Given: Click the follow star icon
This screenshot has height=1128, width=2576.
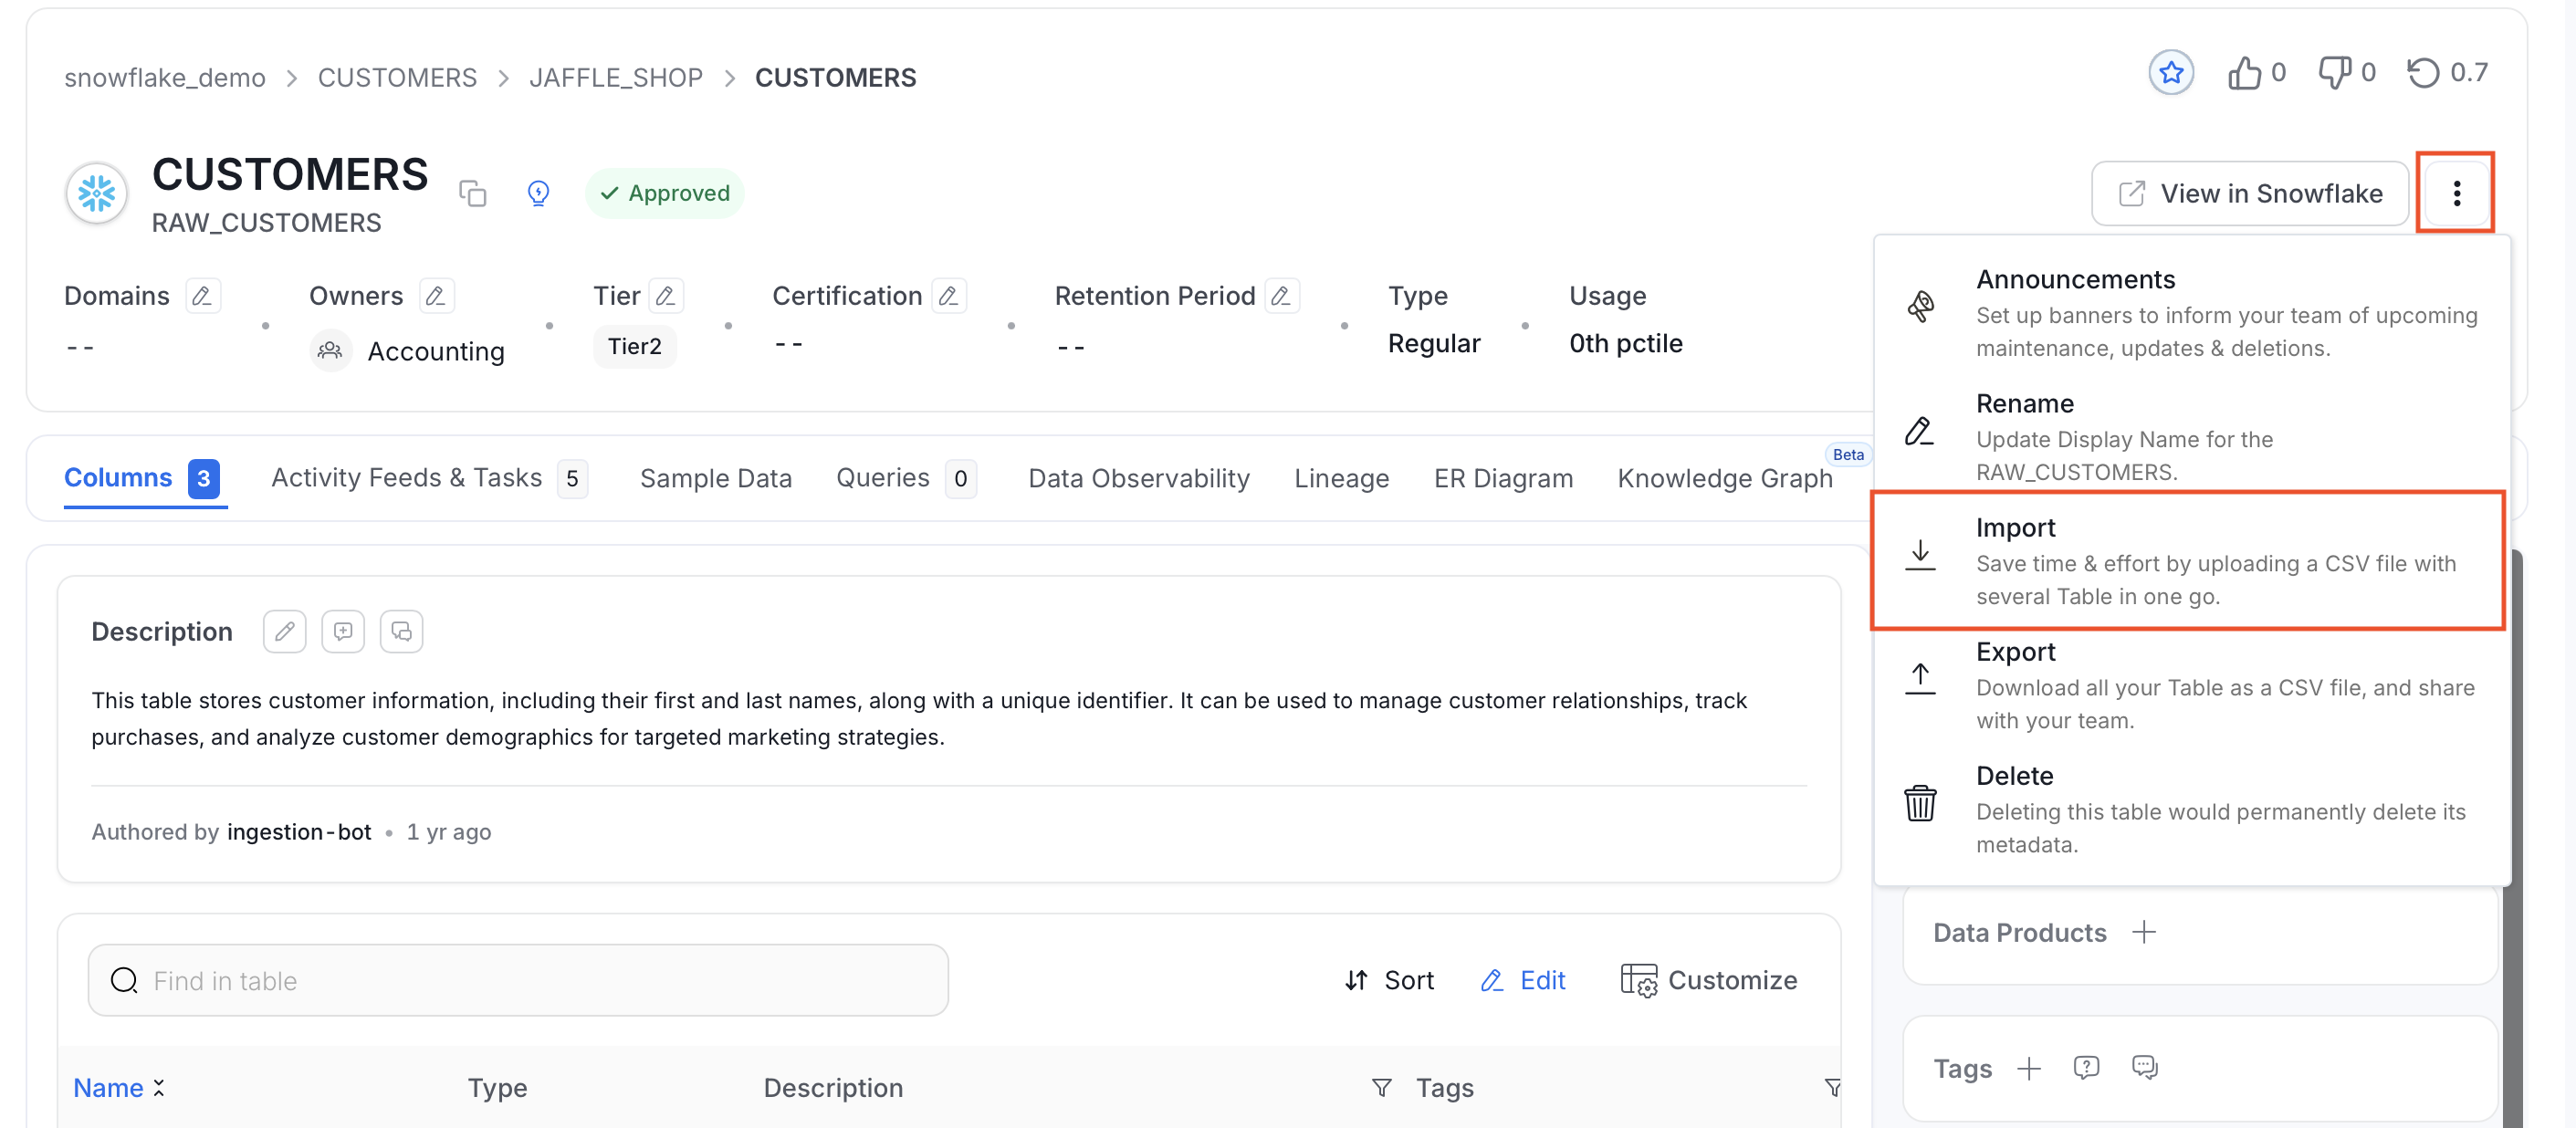Looking at the screenshot, I should [x=2170, y=73].
